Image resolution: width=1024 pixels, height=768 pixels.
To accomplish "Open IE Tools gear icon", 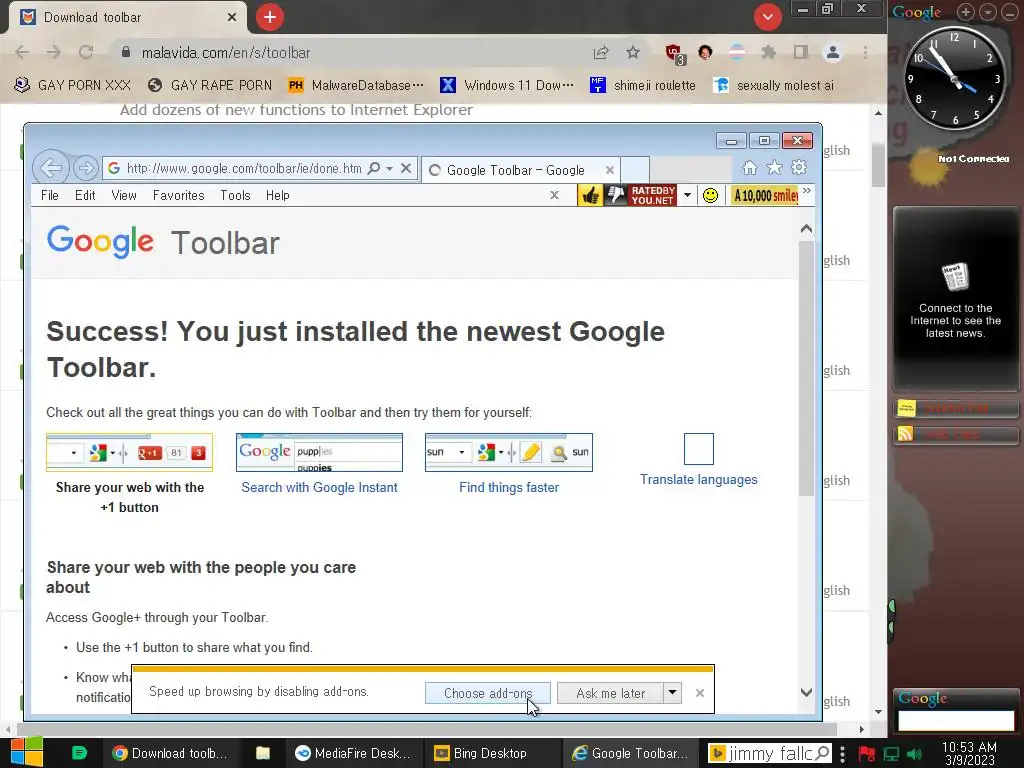I will point(799,168).
